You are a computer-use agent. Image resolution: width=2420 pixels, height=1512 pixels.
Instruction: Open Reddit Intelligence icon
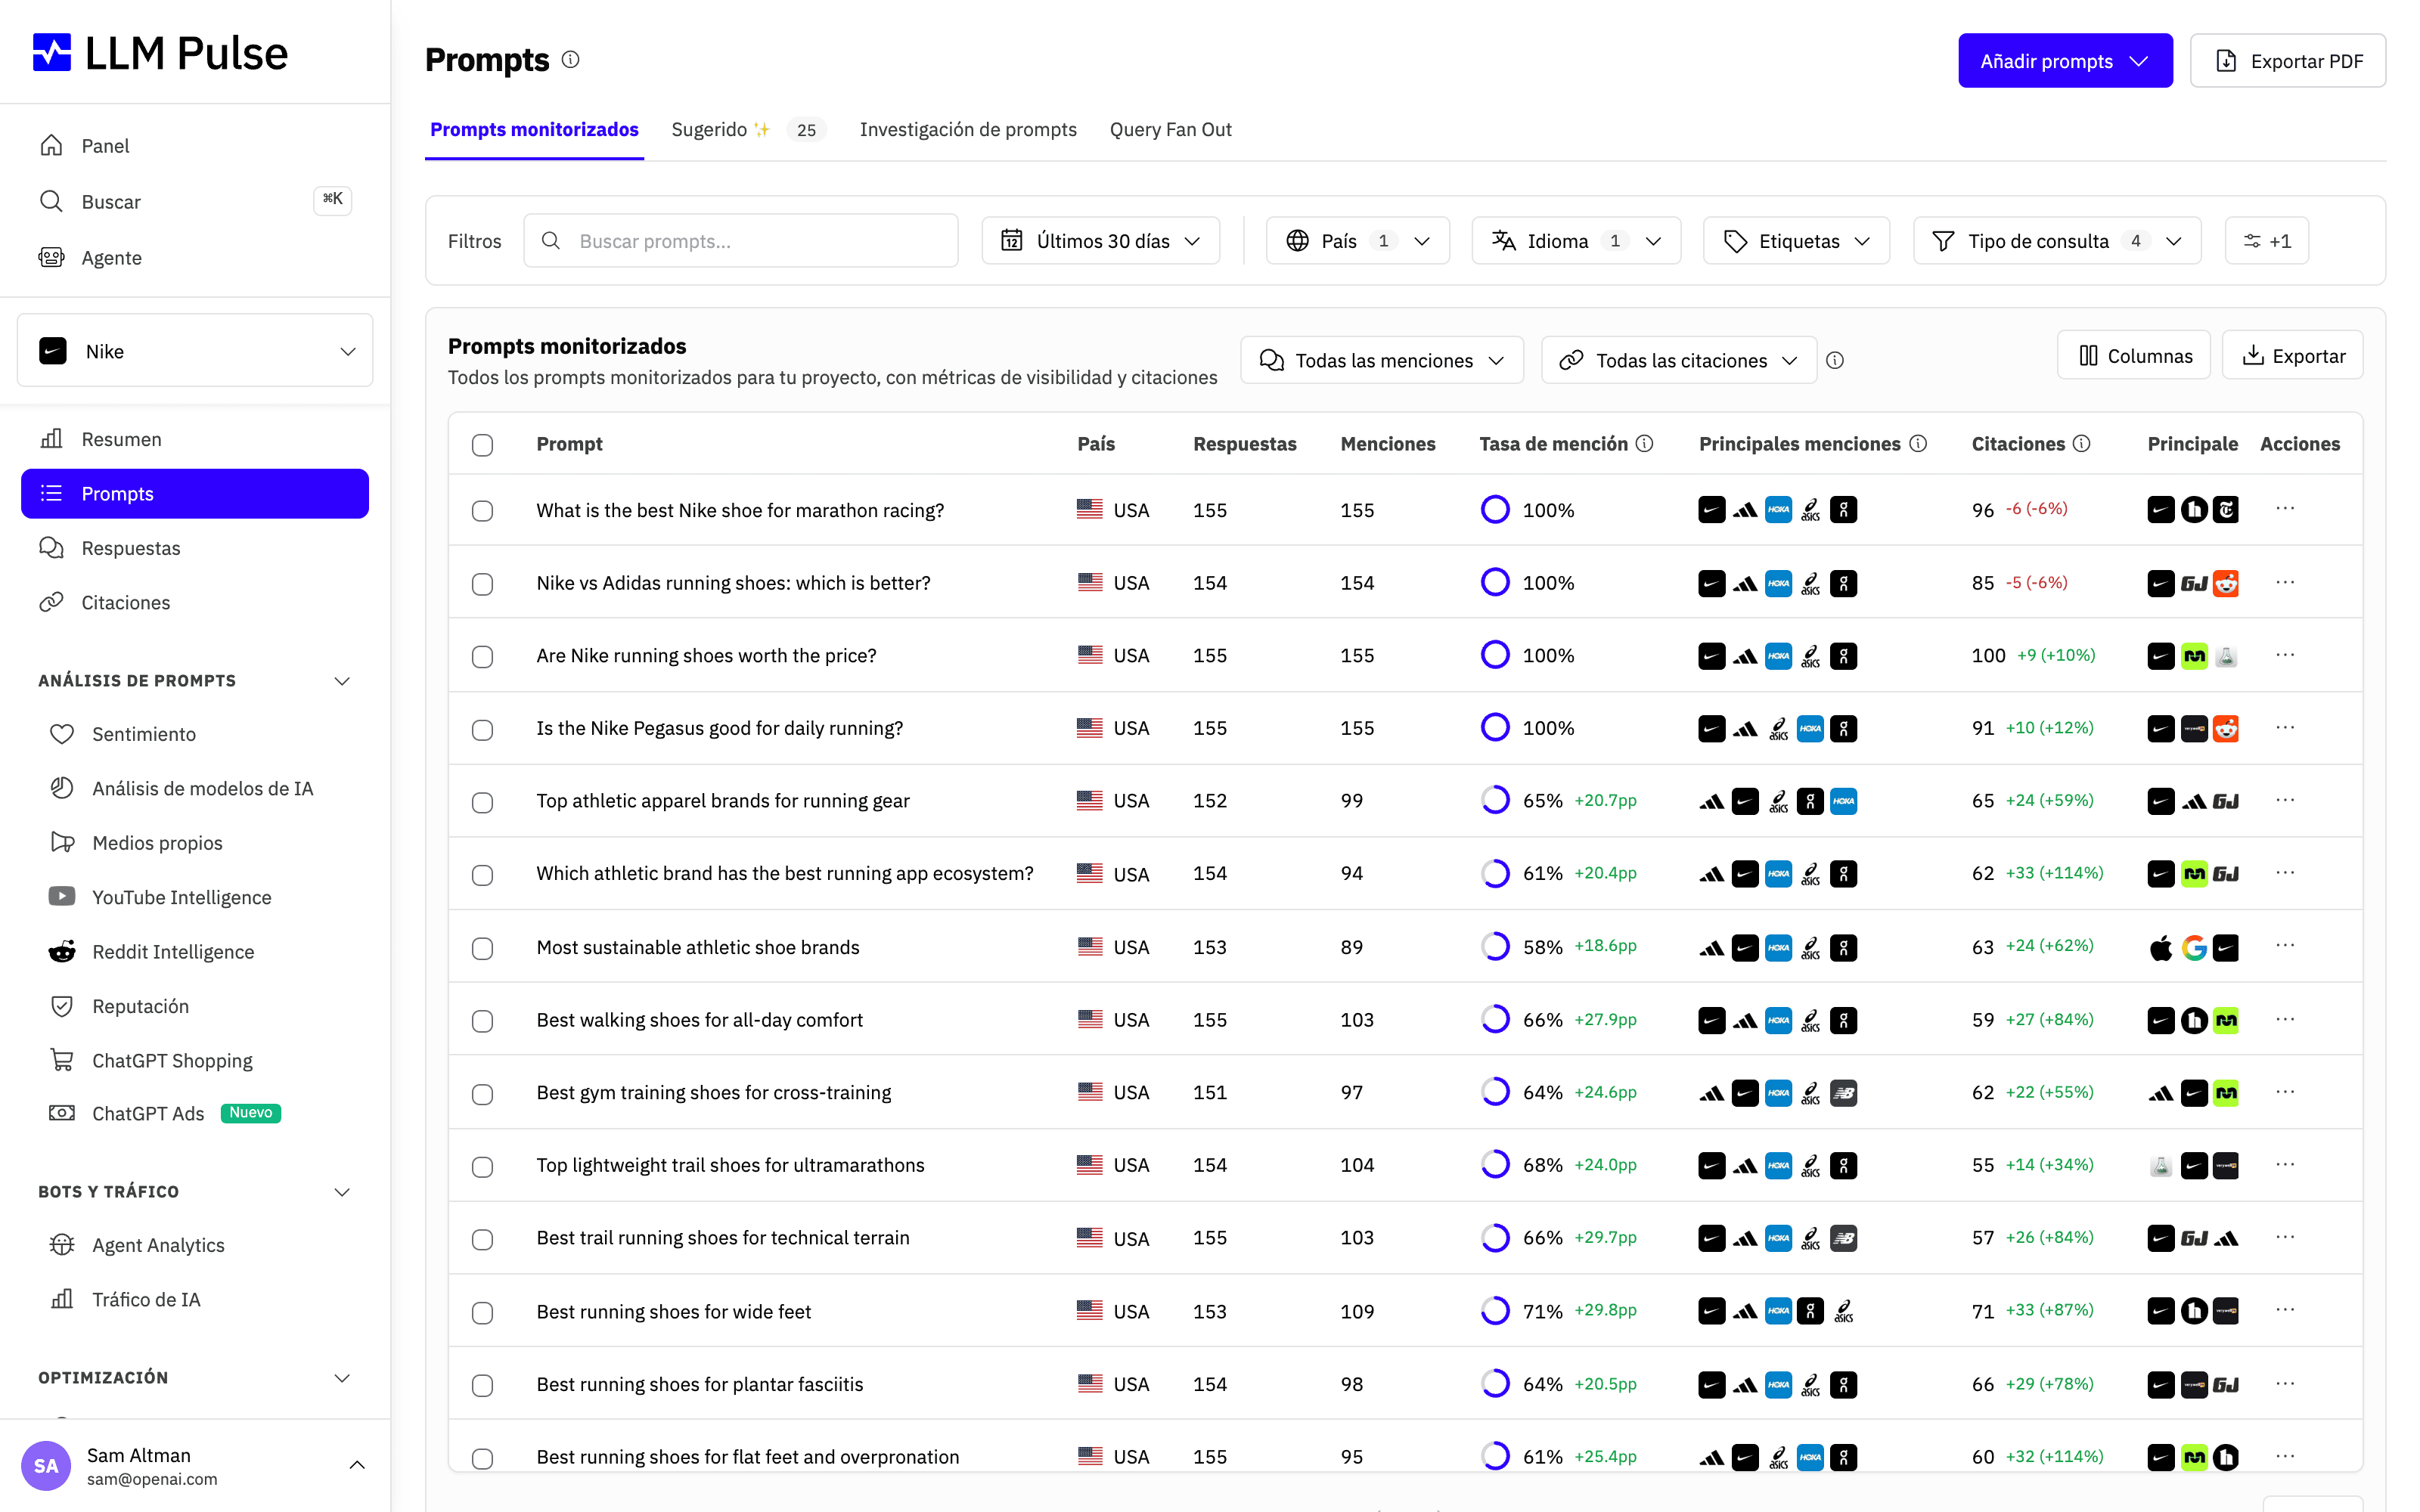point(62,951)
